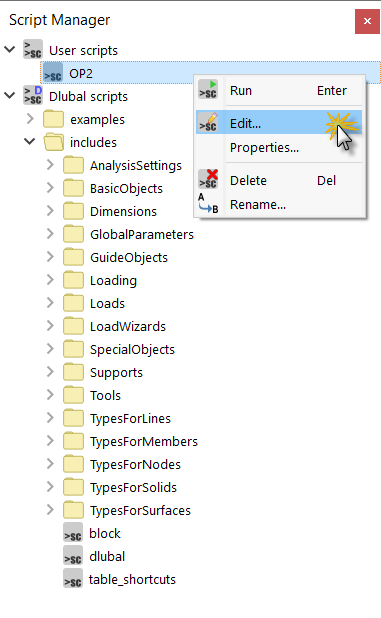Screen dimensions: 381x618
Task: Click the OP2 script icon
Action: (52, 73)
